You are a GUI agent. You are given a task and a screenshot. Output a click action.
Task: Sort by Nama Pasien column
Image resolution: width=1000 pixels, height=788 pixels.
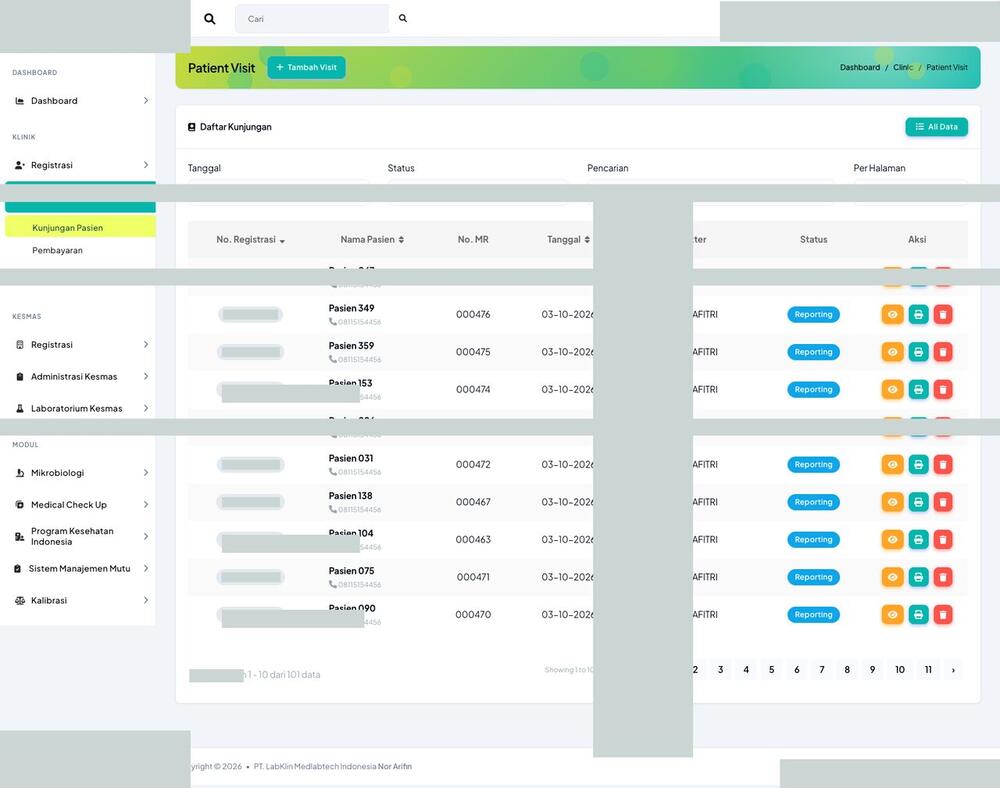[372, 240]
